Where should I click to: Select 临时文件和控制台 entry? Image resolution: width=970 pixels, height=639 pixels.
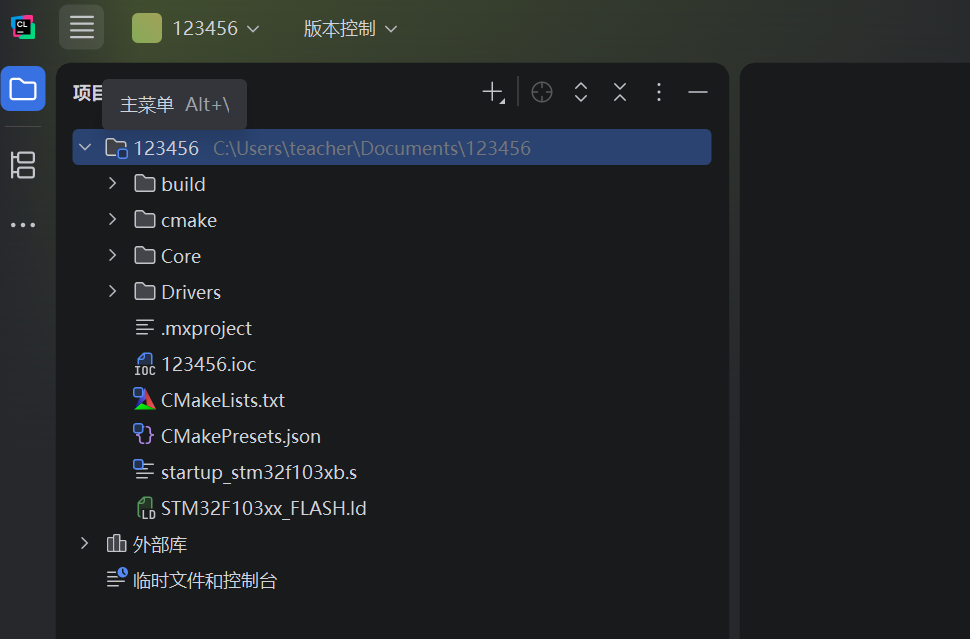pyautogui.click(x=205, y=580)
